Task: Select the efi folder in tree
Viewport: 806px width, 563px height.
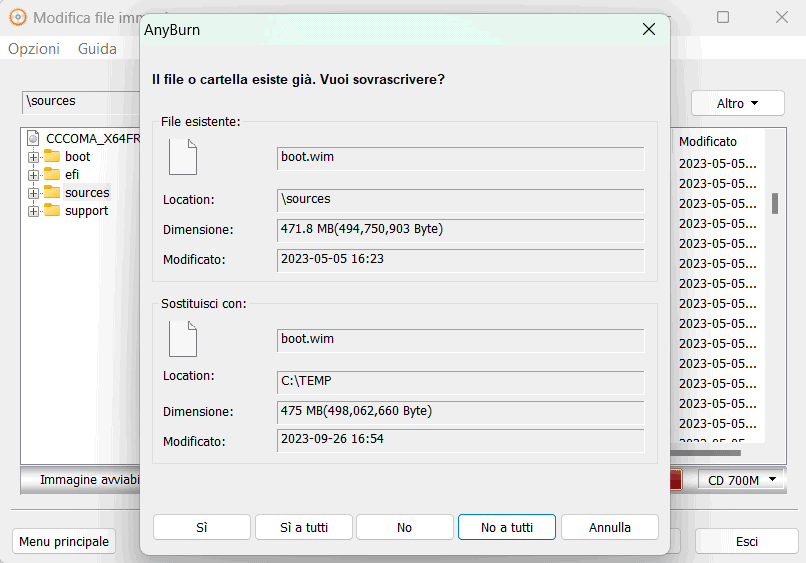Action: tap(72, 174)
